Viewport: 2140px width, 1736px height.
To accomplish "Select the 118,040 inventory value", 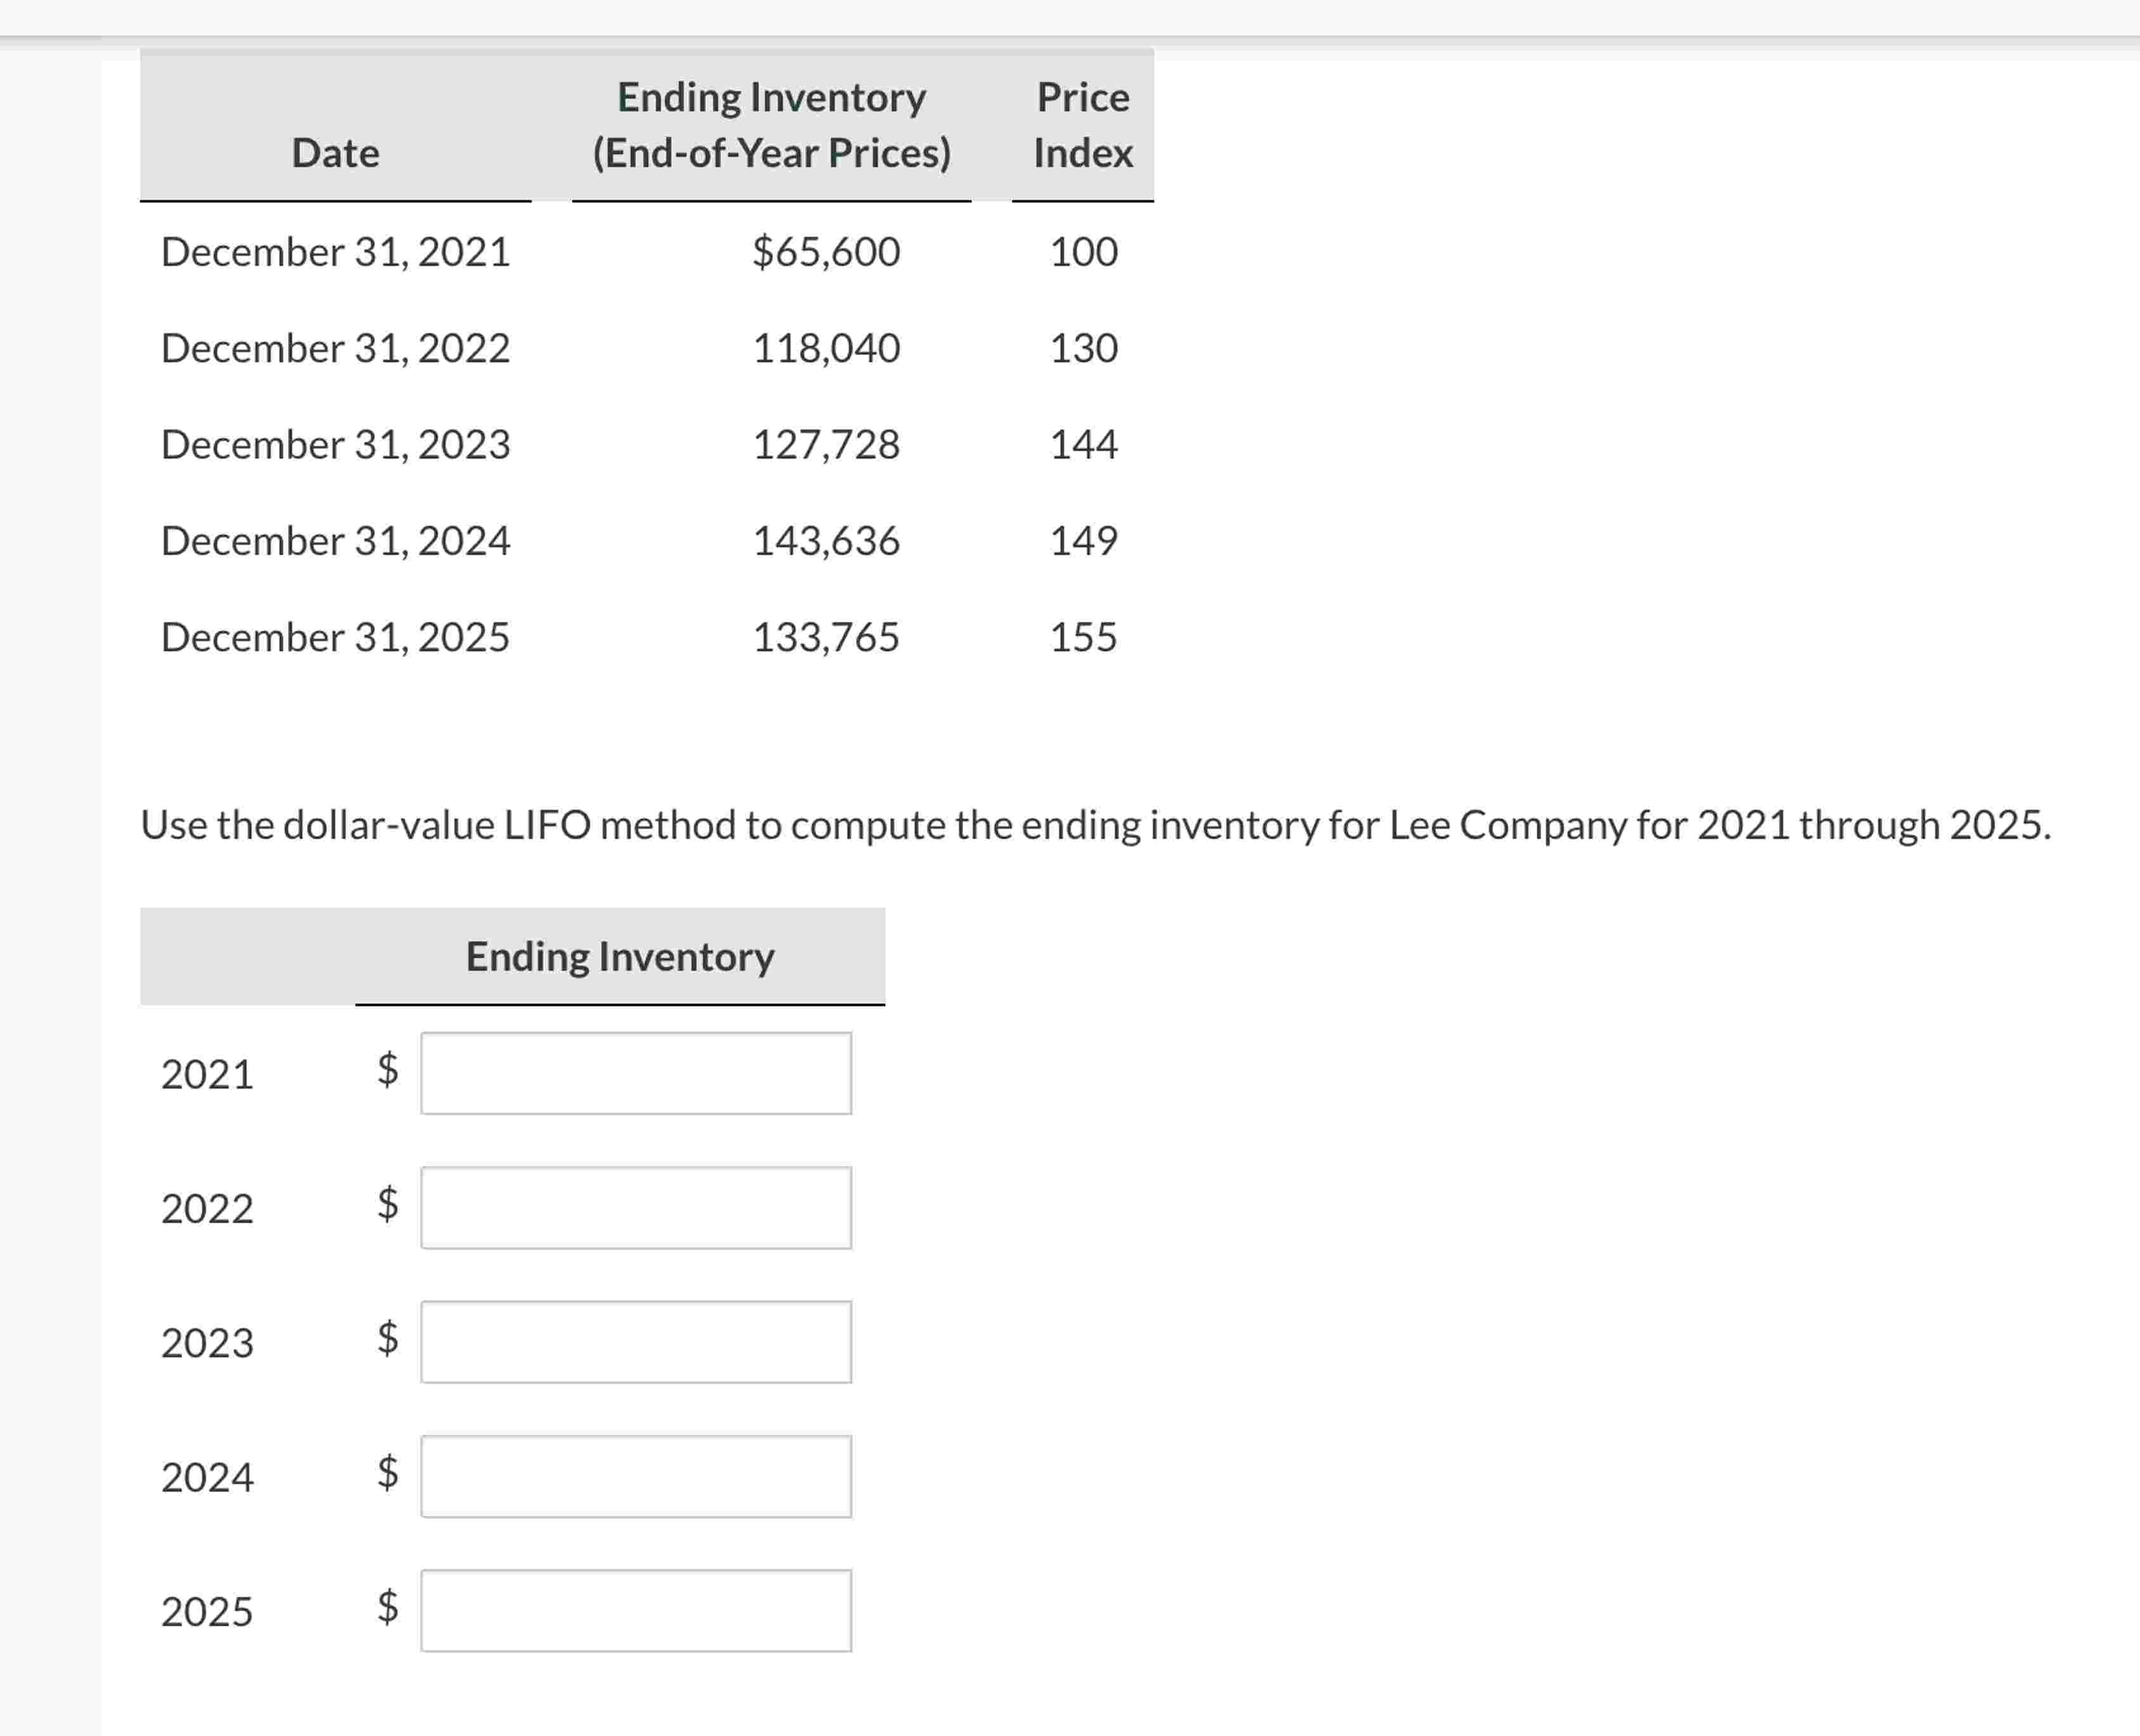I will pos(825,348).
